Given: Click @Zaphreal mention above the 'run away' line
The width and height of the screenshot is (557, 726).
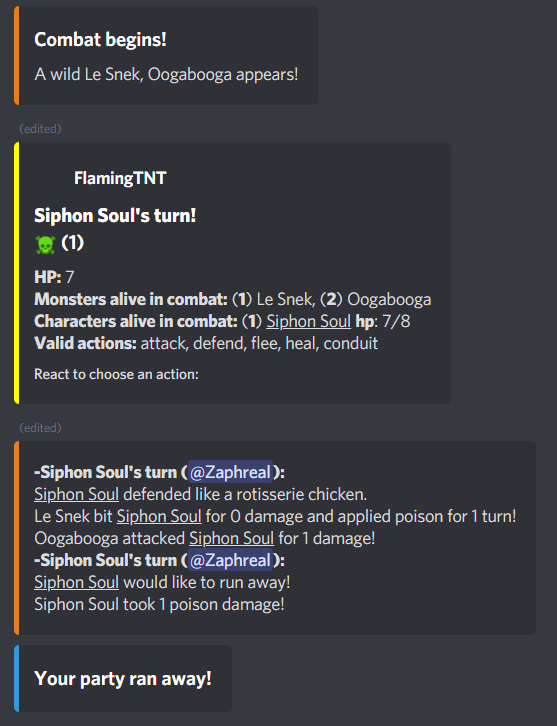Looking at the screenshot, I should tap(230, 560).
